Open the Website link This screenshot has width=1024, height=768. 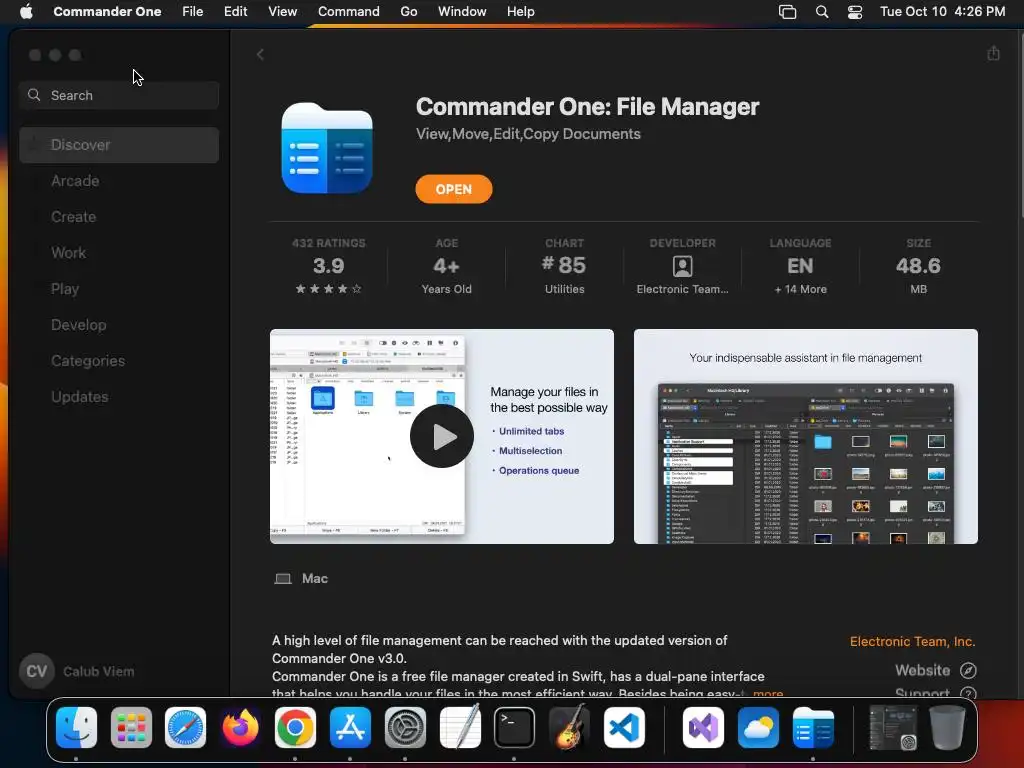(922, 670)
